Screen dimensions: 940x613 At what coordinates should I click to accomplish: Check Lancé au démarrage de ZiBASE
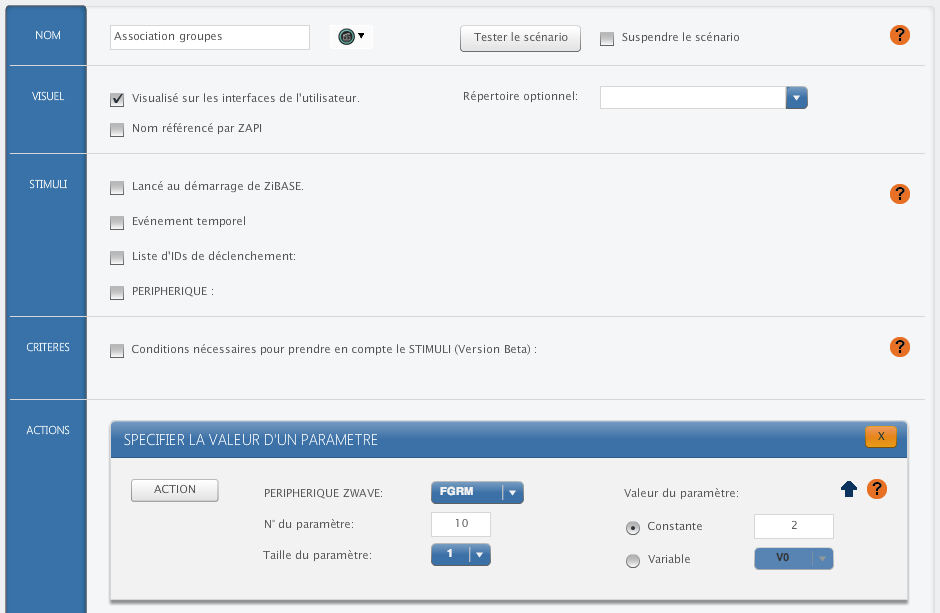coord(117,188)
